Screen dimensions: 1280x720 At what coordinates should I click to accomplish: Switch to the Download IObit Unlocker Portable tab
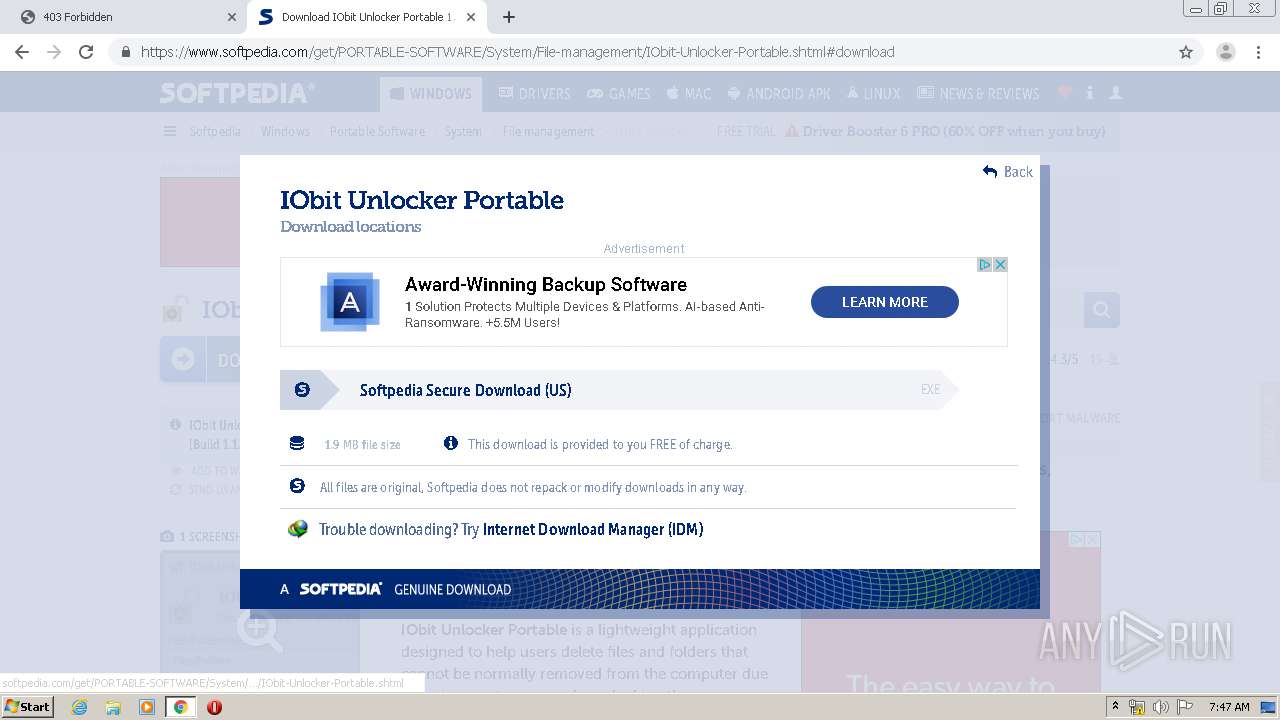[x=367, y=17]
